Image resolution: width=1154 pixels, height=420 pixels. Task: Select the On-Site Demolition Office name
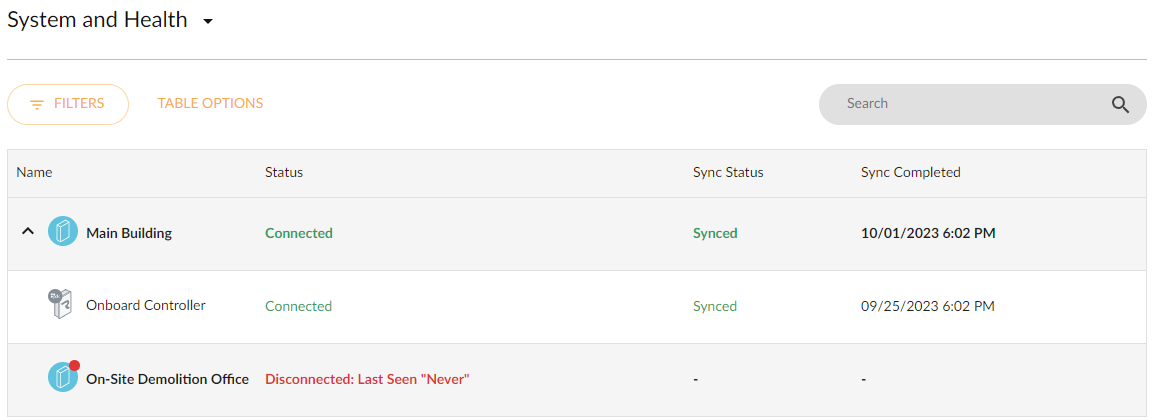167,380
